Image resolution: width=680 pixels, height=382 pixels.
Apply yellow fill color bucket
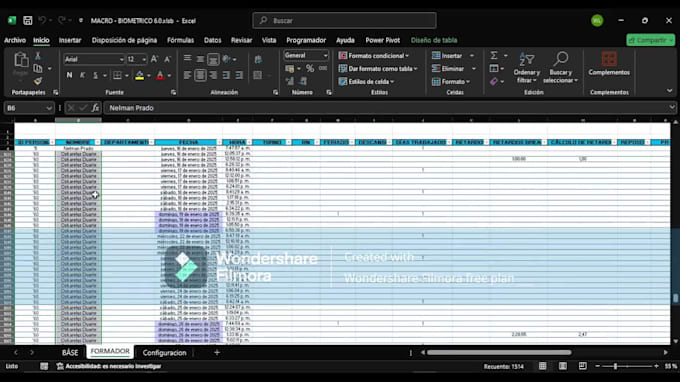coord(140,75)
